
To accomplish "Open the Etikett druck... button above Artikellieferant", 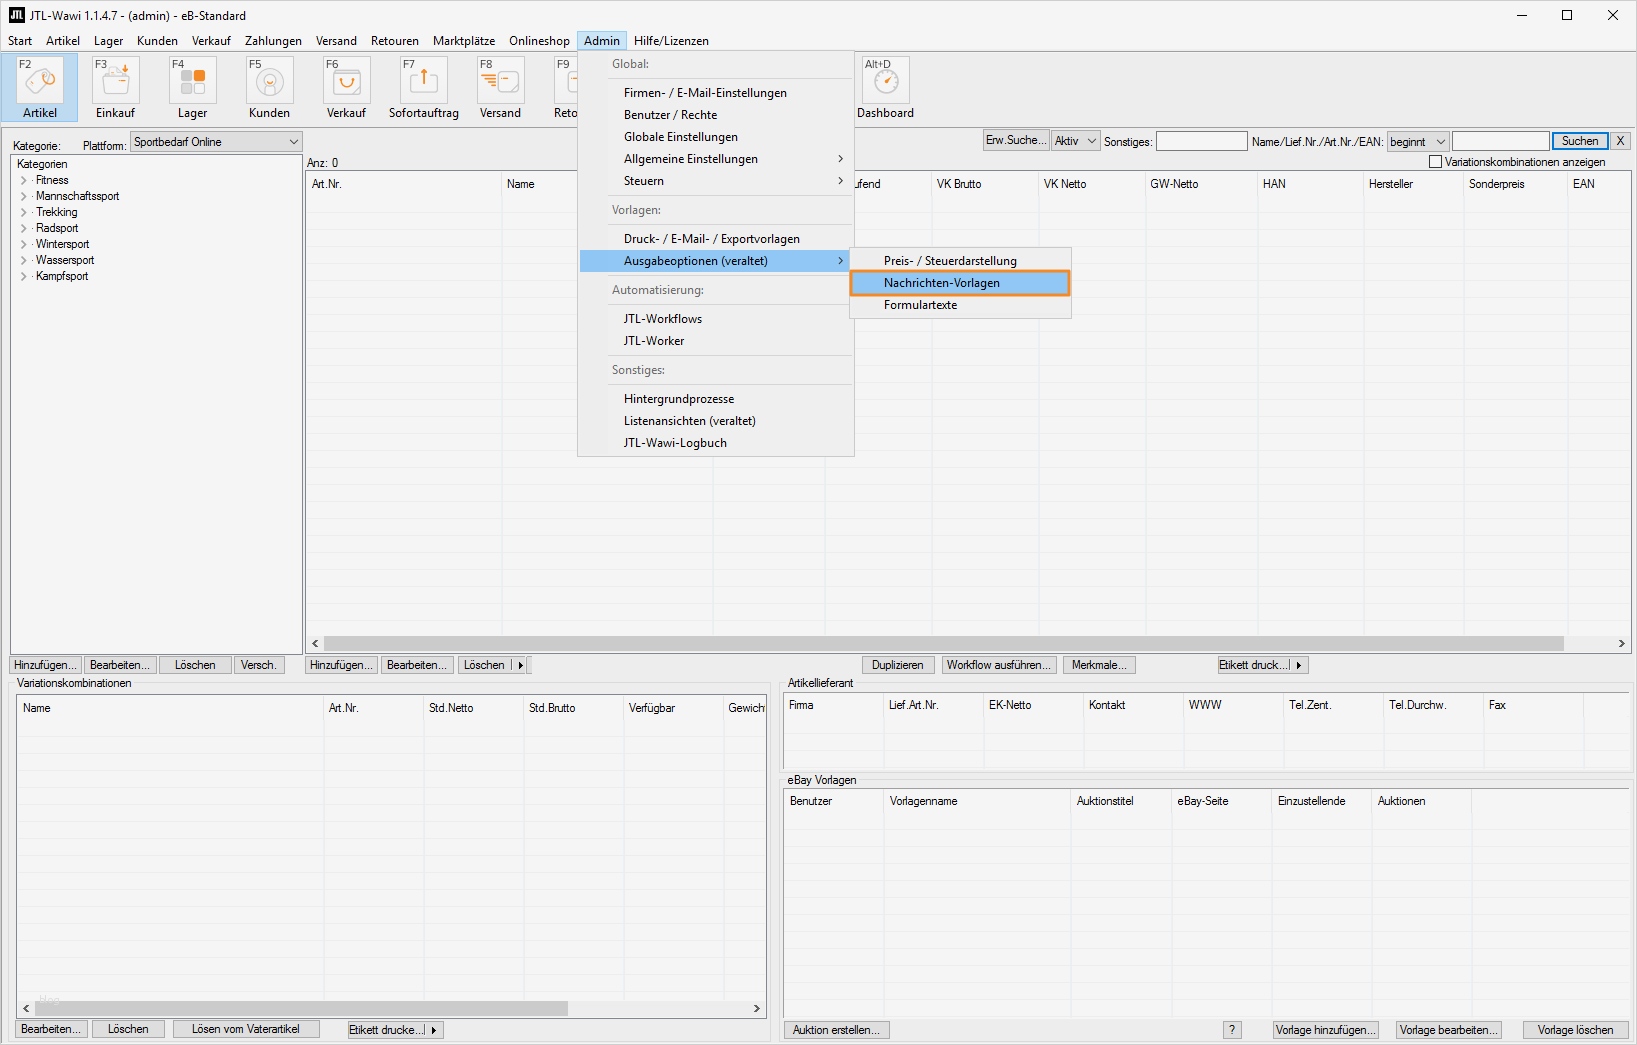I will point(1262,665).
